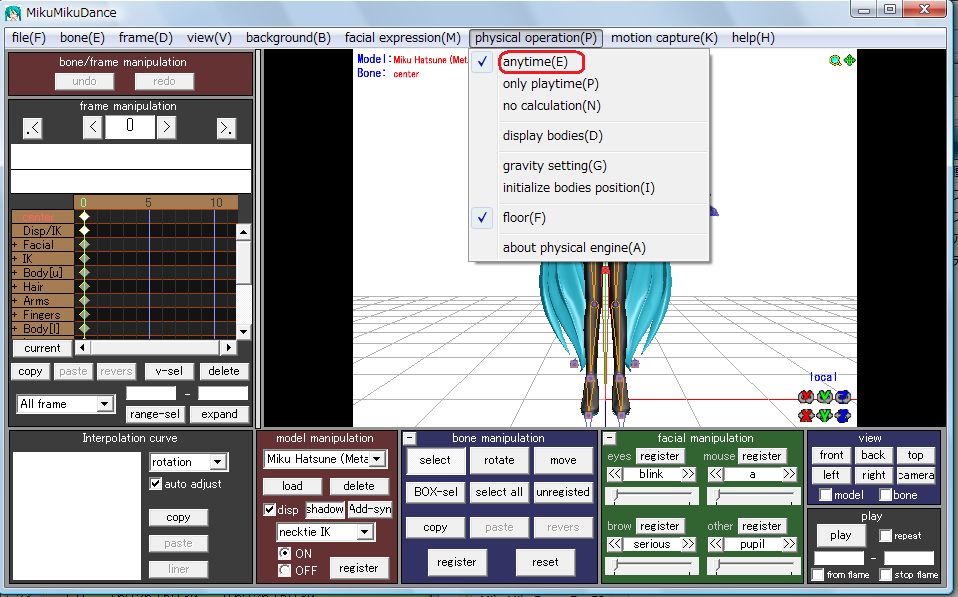
Task: Collapse bone manipulation panel
Action: pyautogui.click(x=410, y=438)
